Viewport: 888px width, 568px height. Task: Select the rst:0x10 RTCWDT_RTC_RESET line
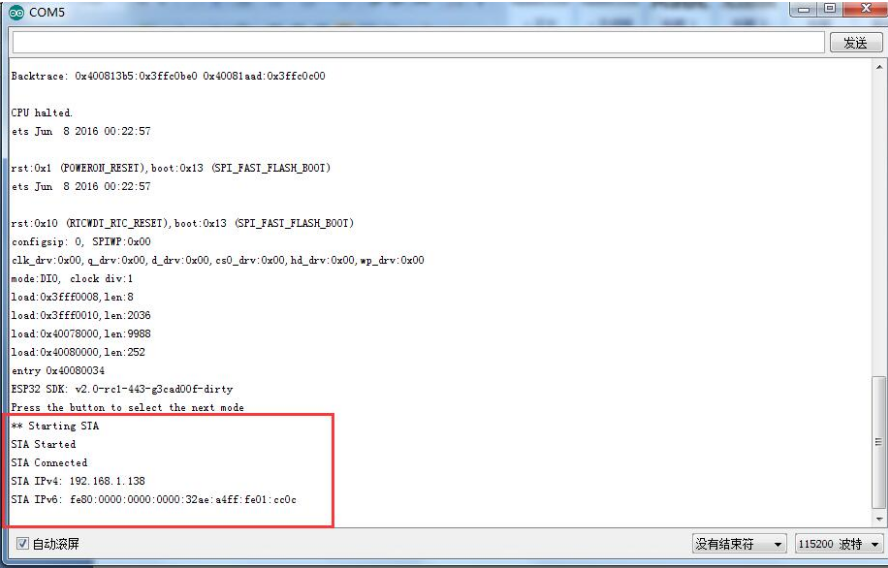click(182, 223)
